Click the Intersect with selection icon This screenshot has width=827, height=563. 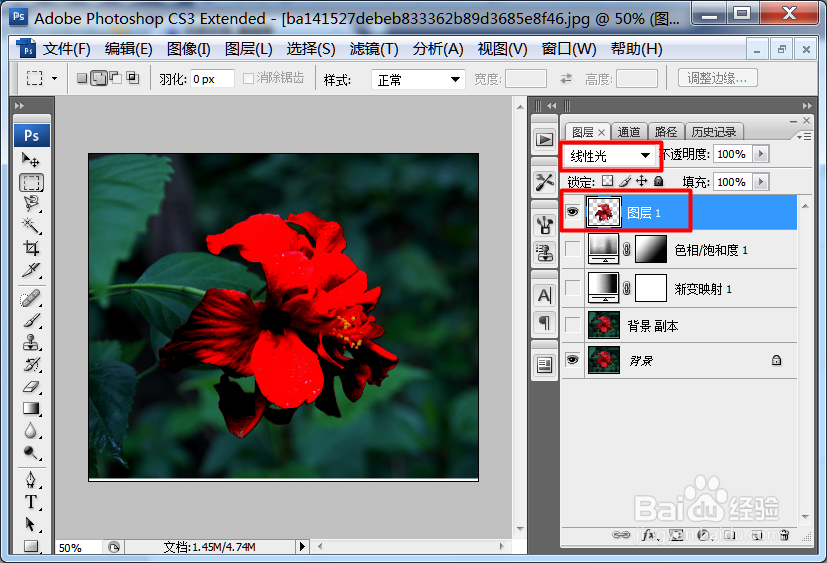tap(133, 78)
